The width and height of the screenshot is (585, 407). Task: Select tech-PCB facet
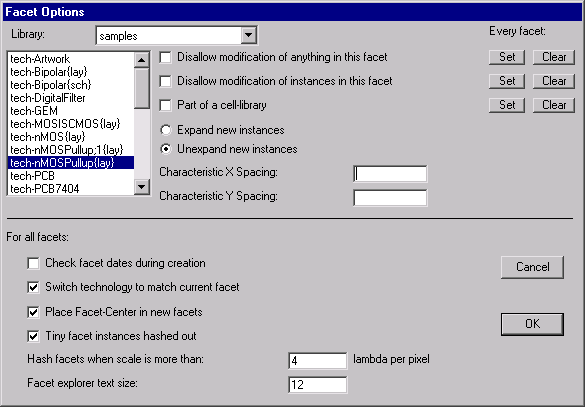point(71,176)
